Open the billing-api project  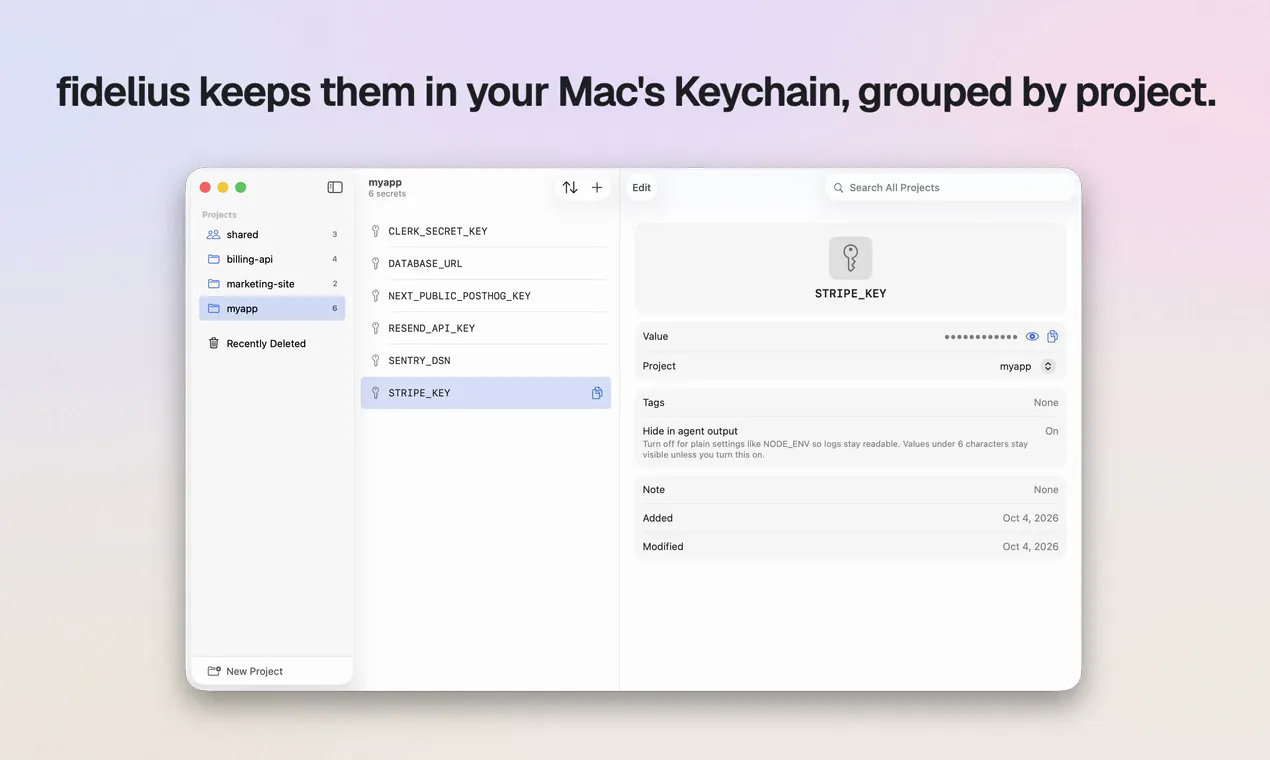tap(272, 259)
